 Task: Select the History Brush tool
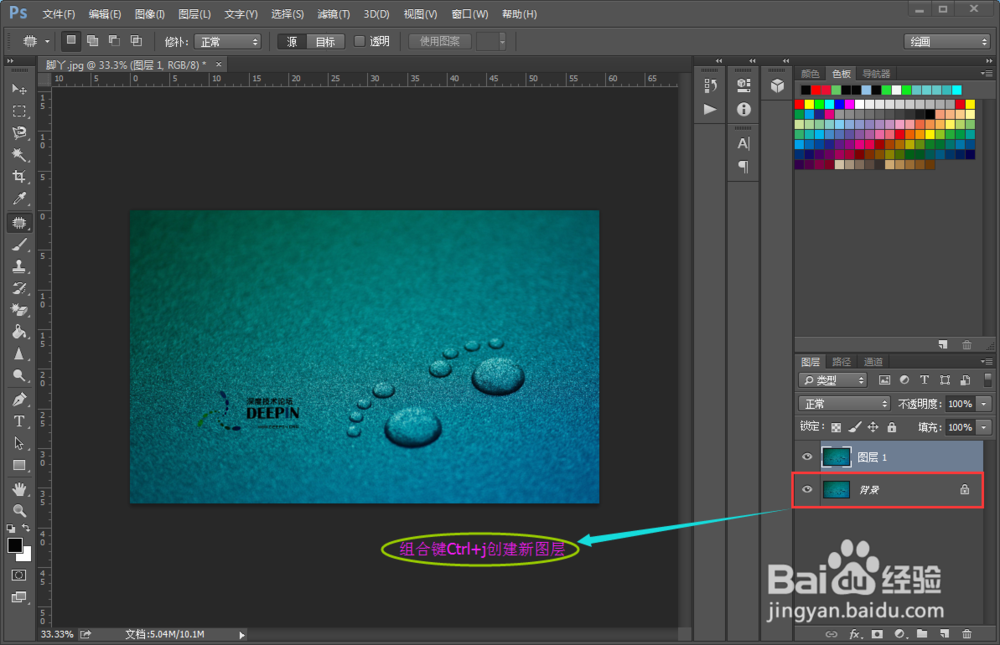click(x=19, y=288)
